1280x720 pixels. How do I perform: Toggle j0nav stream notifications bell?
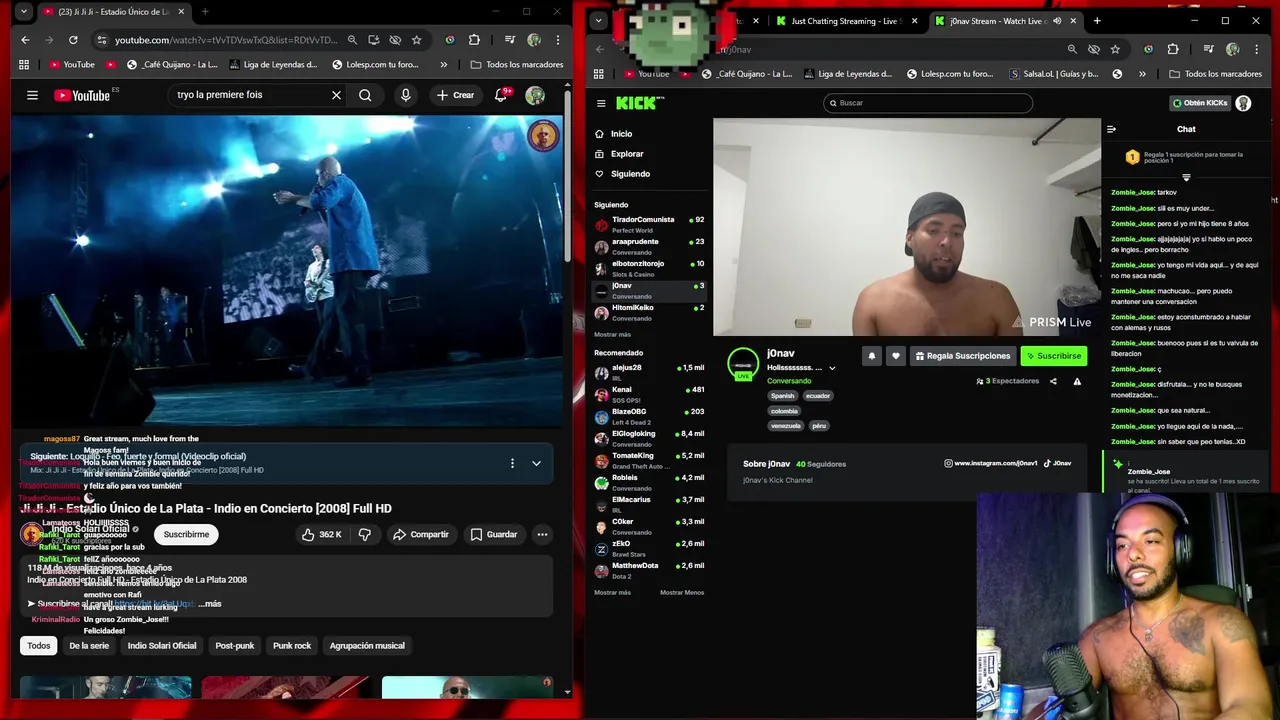coord(872,356)
